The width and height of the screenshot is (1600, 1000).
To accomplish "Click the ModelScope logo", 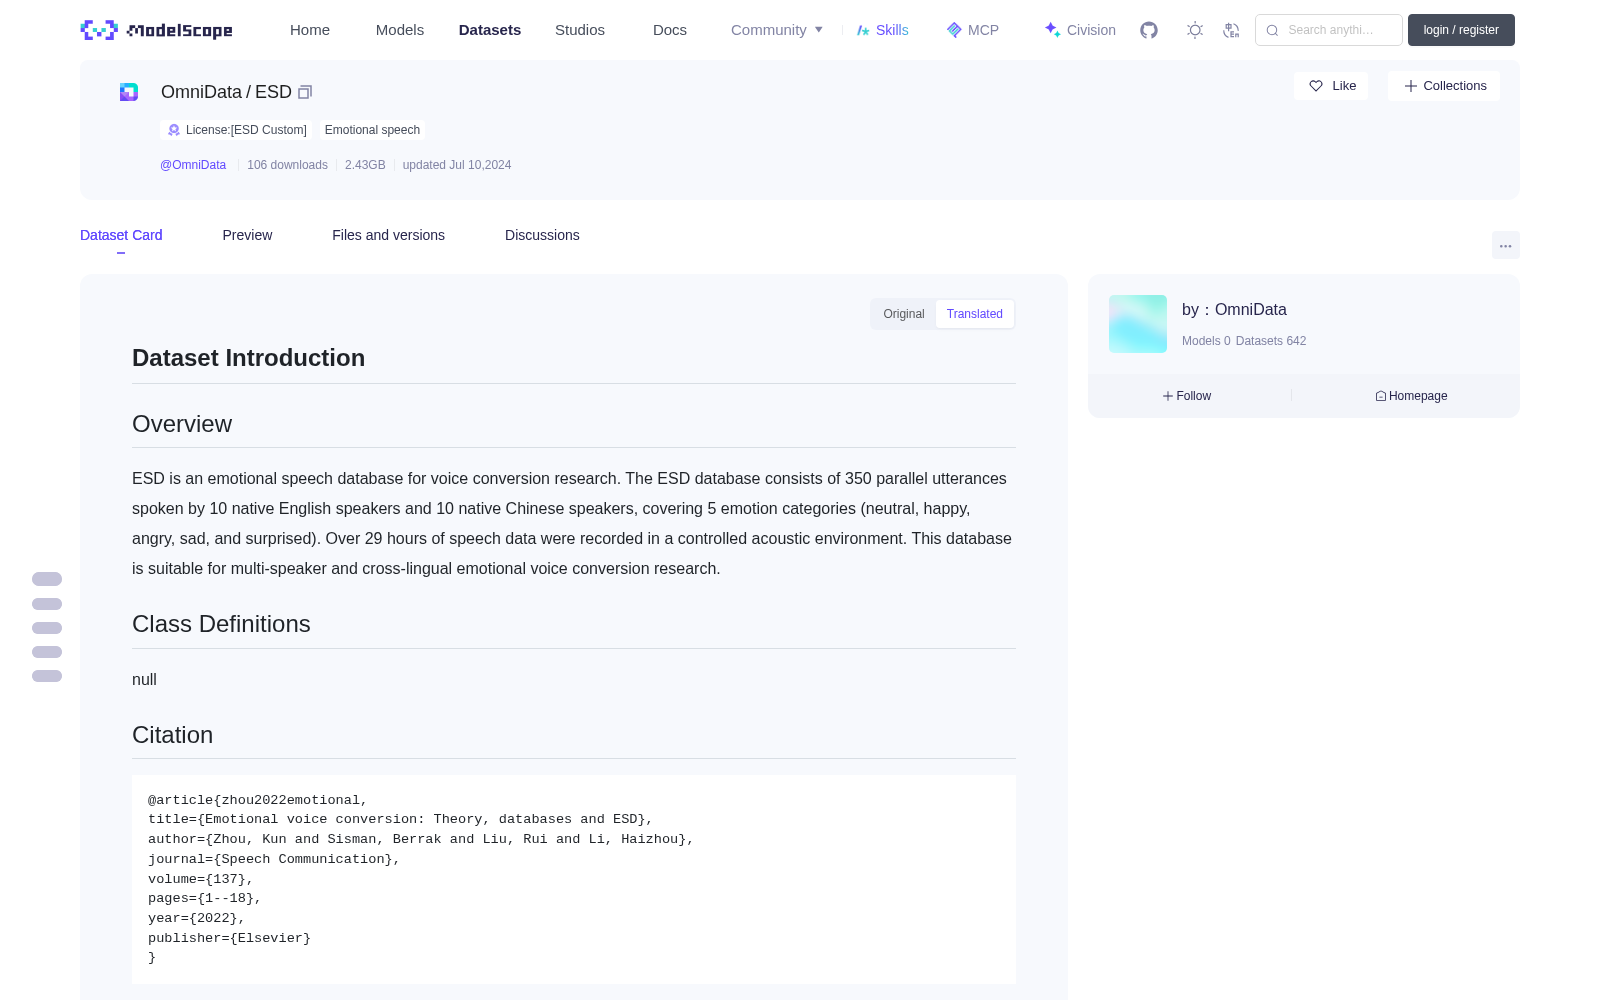I will (x=156, y=30).
